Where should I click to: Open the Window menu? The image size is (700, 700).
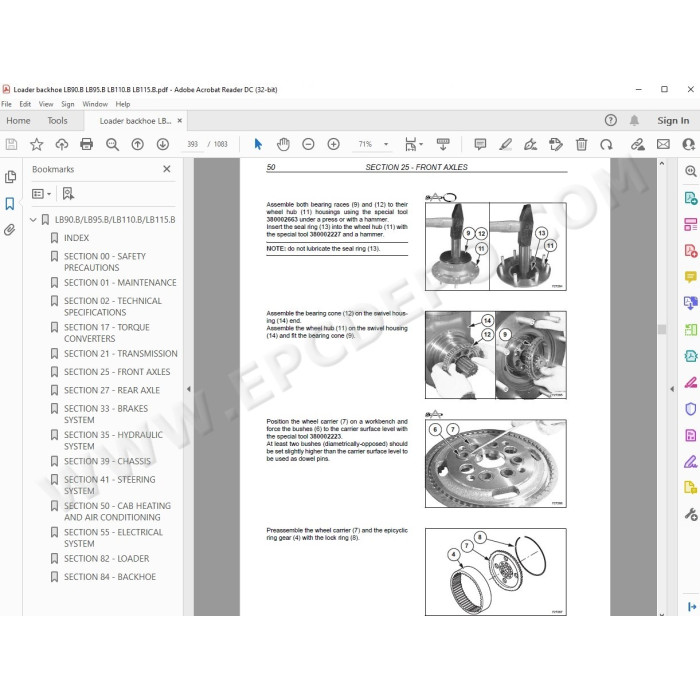95,104
